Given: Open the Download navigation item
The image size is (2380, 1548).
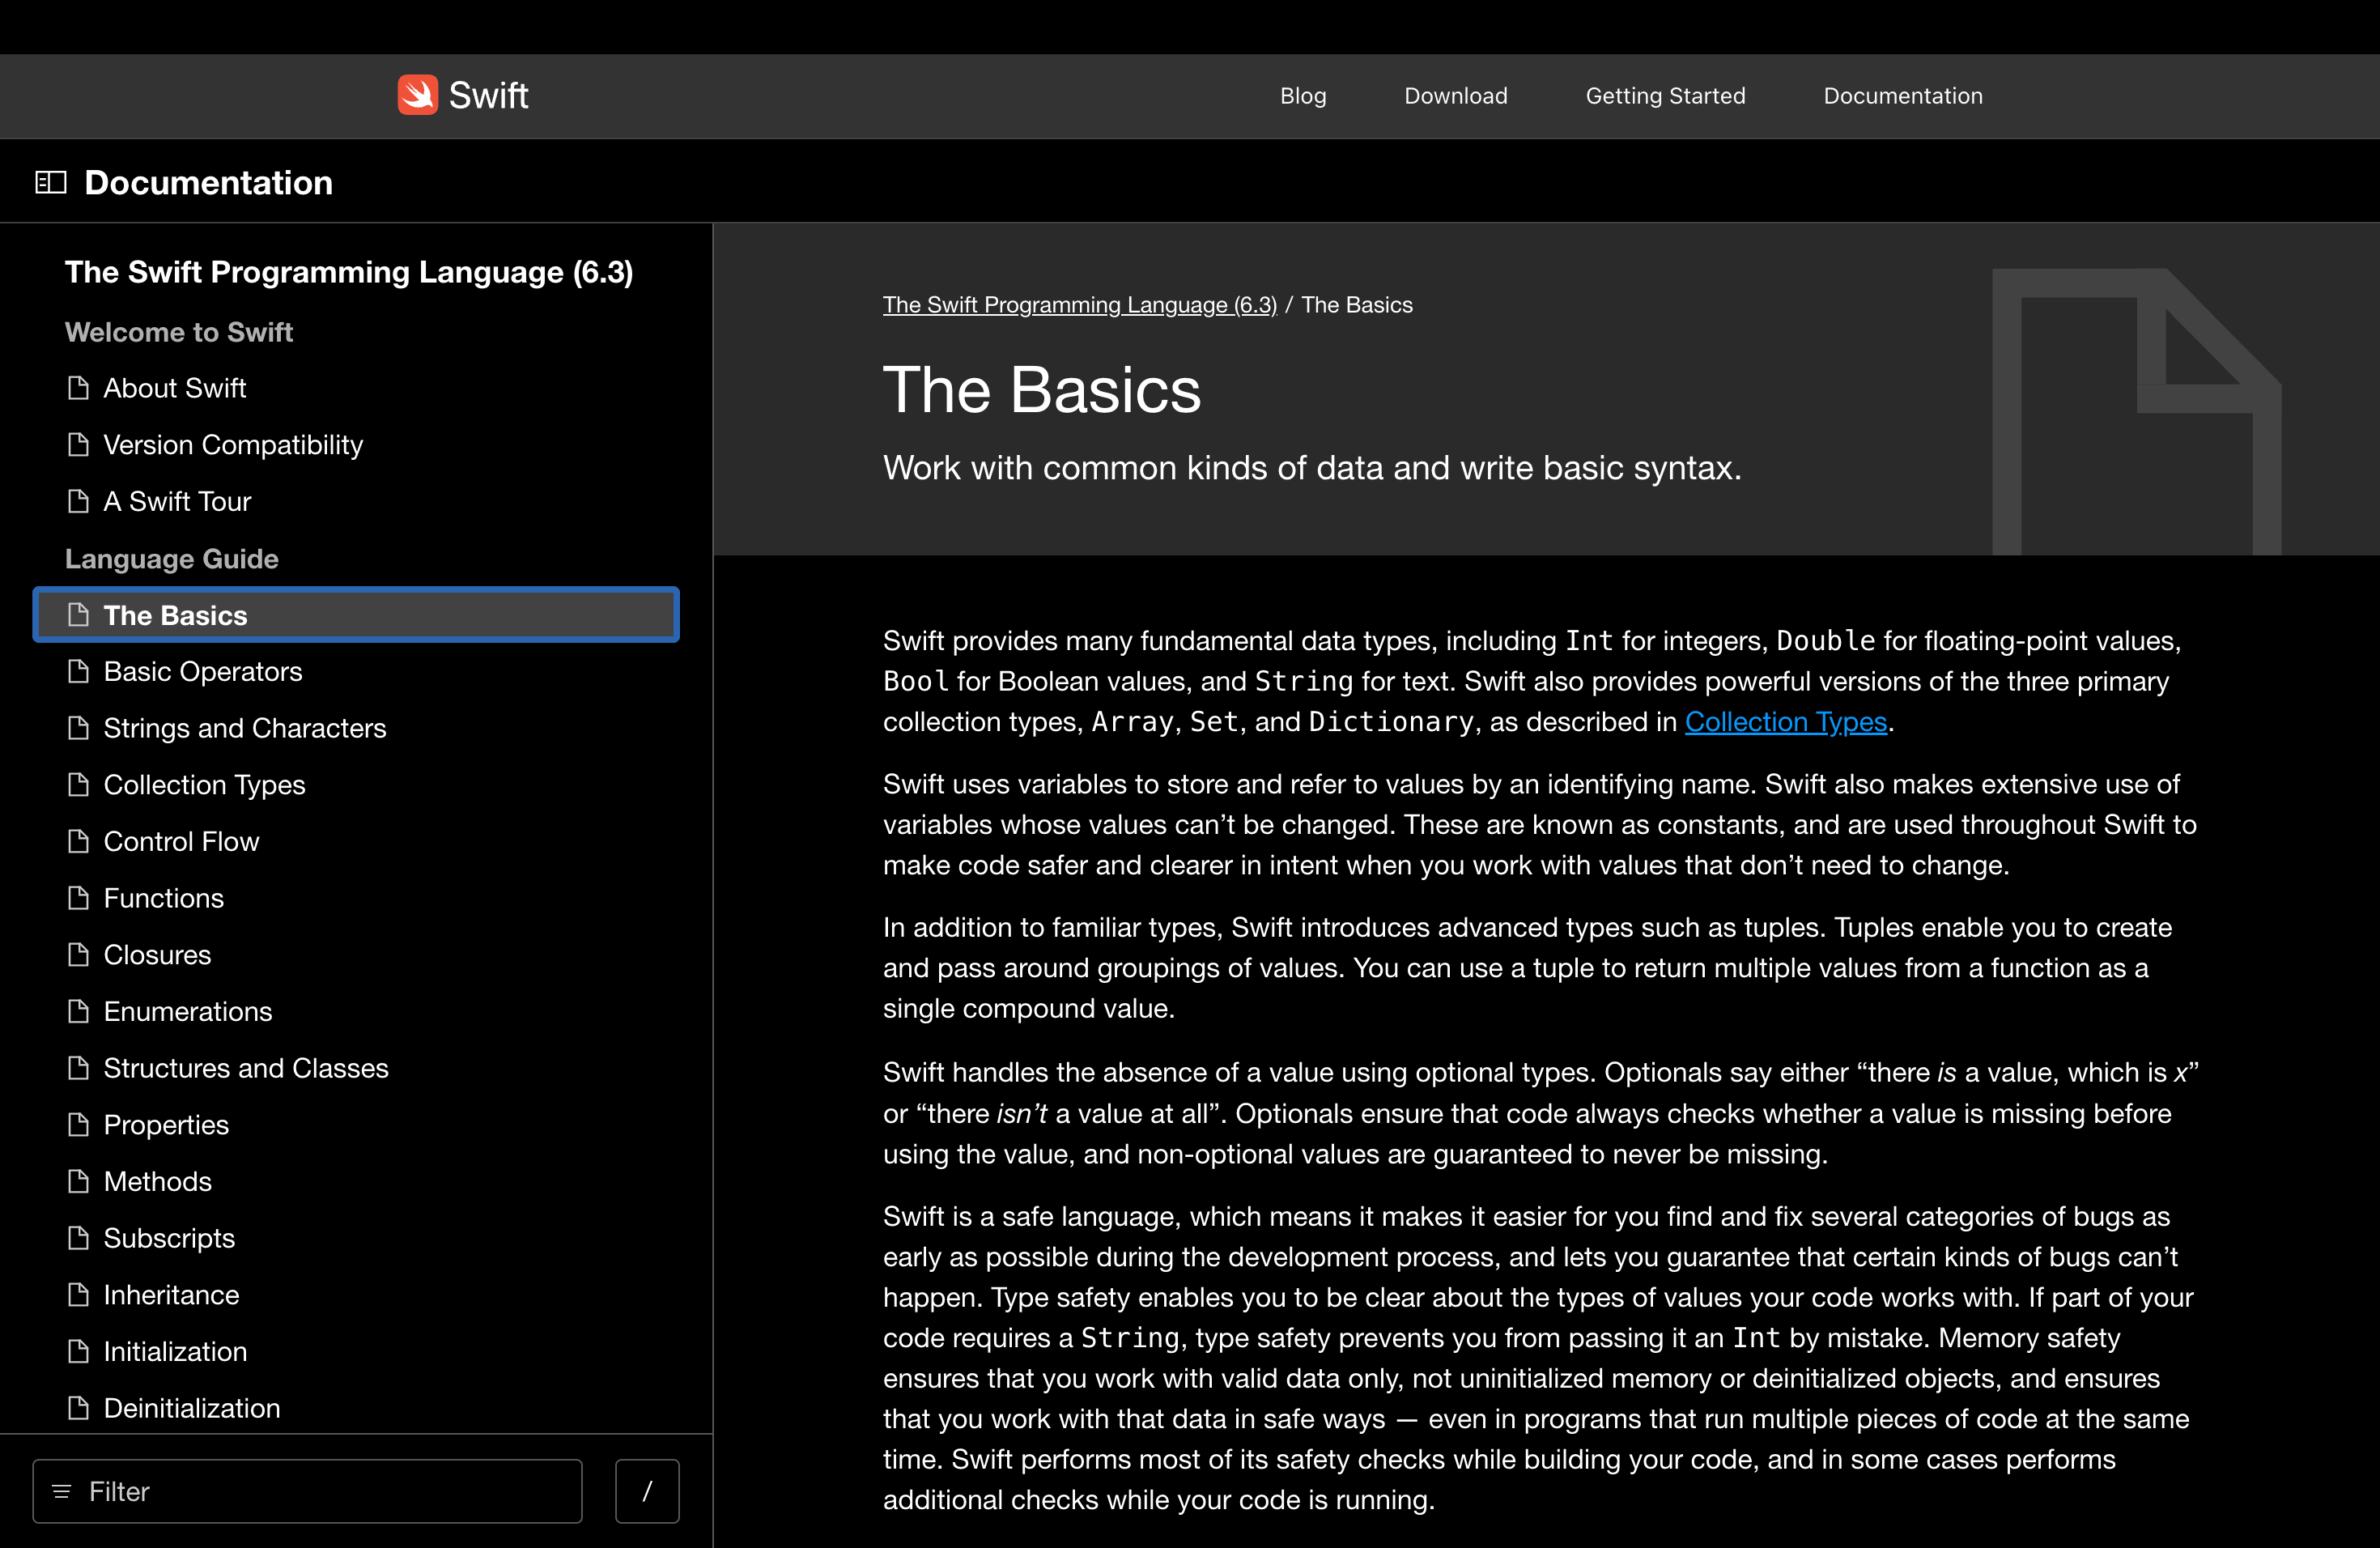Looking at the screenshot, I should [1455, 96].
